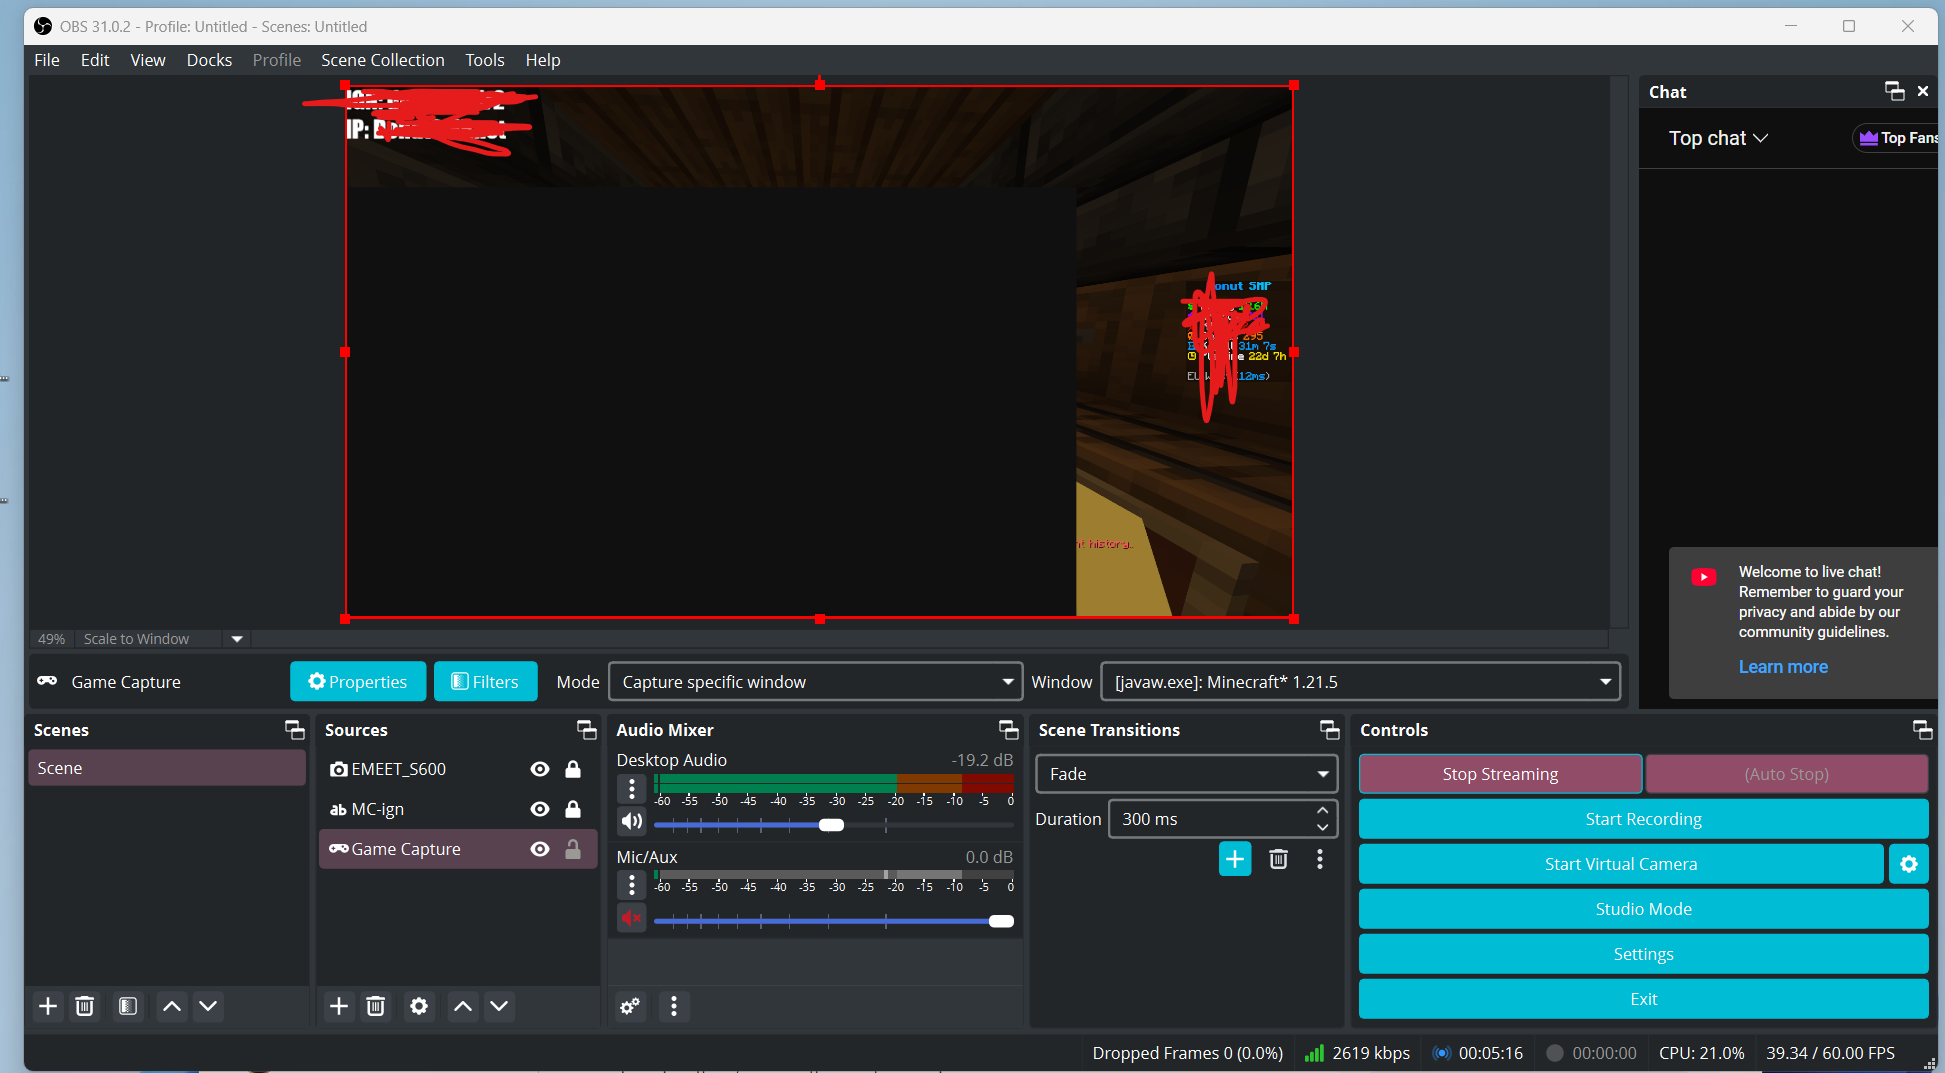The height and width of the screenshot is (1073, 1945).
Task: Open the Fade transition dropdown
Action: click(x=1187, y=774)
